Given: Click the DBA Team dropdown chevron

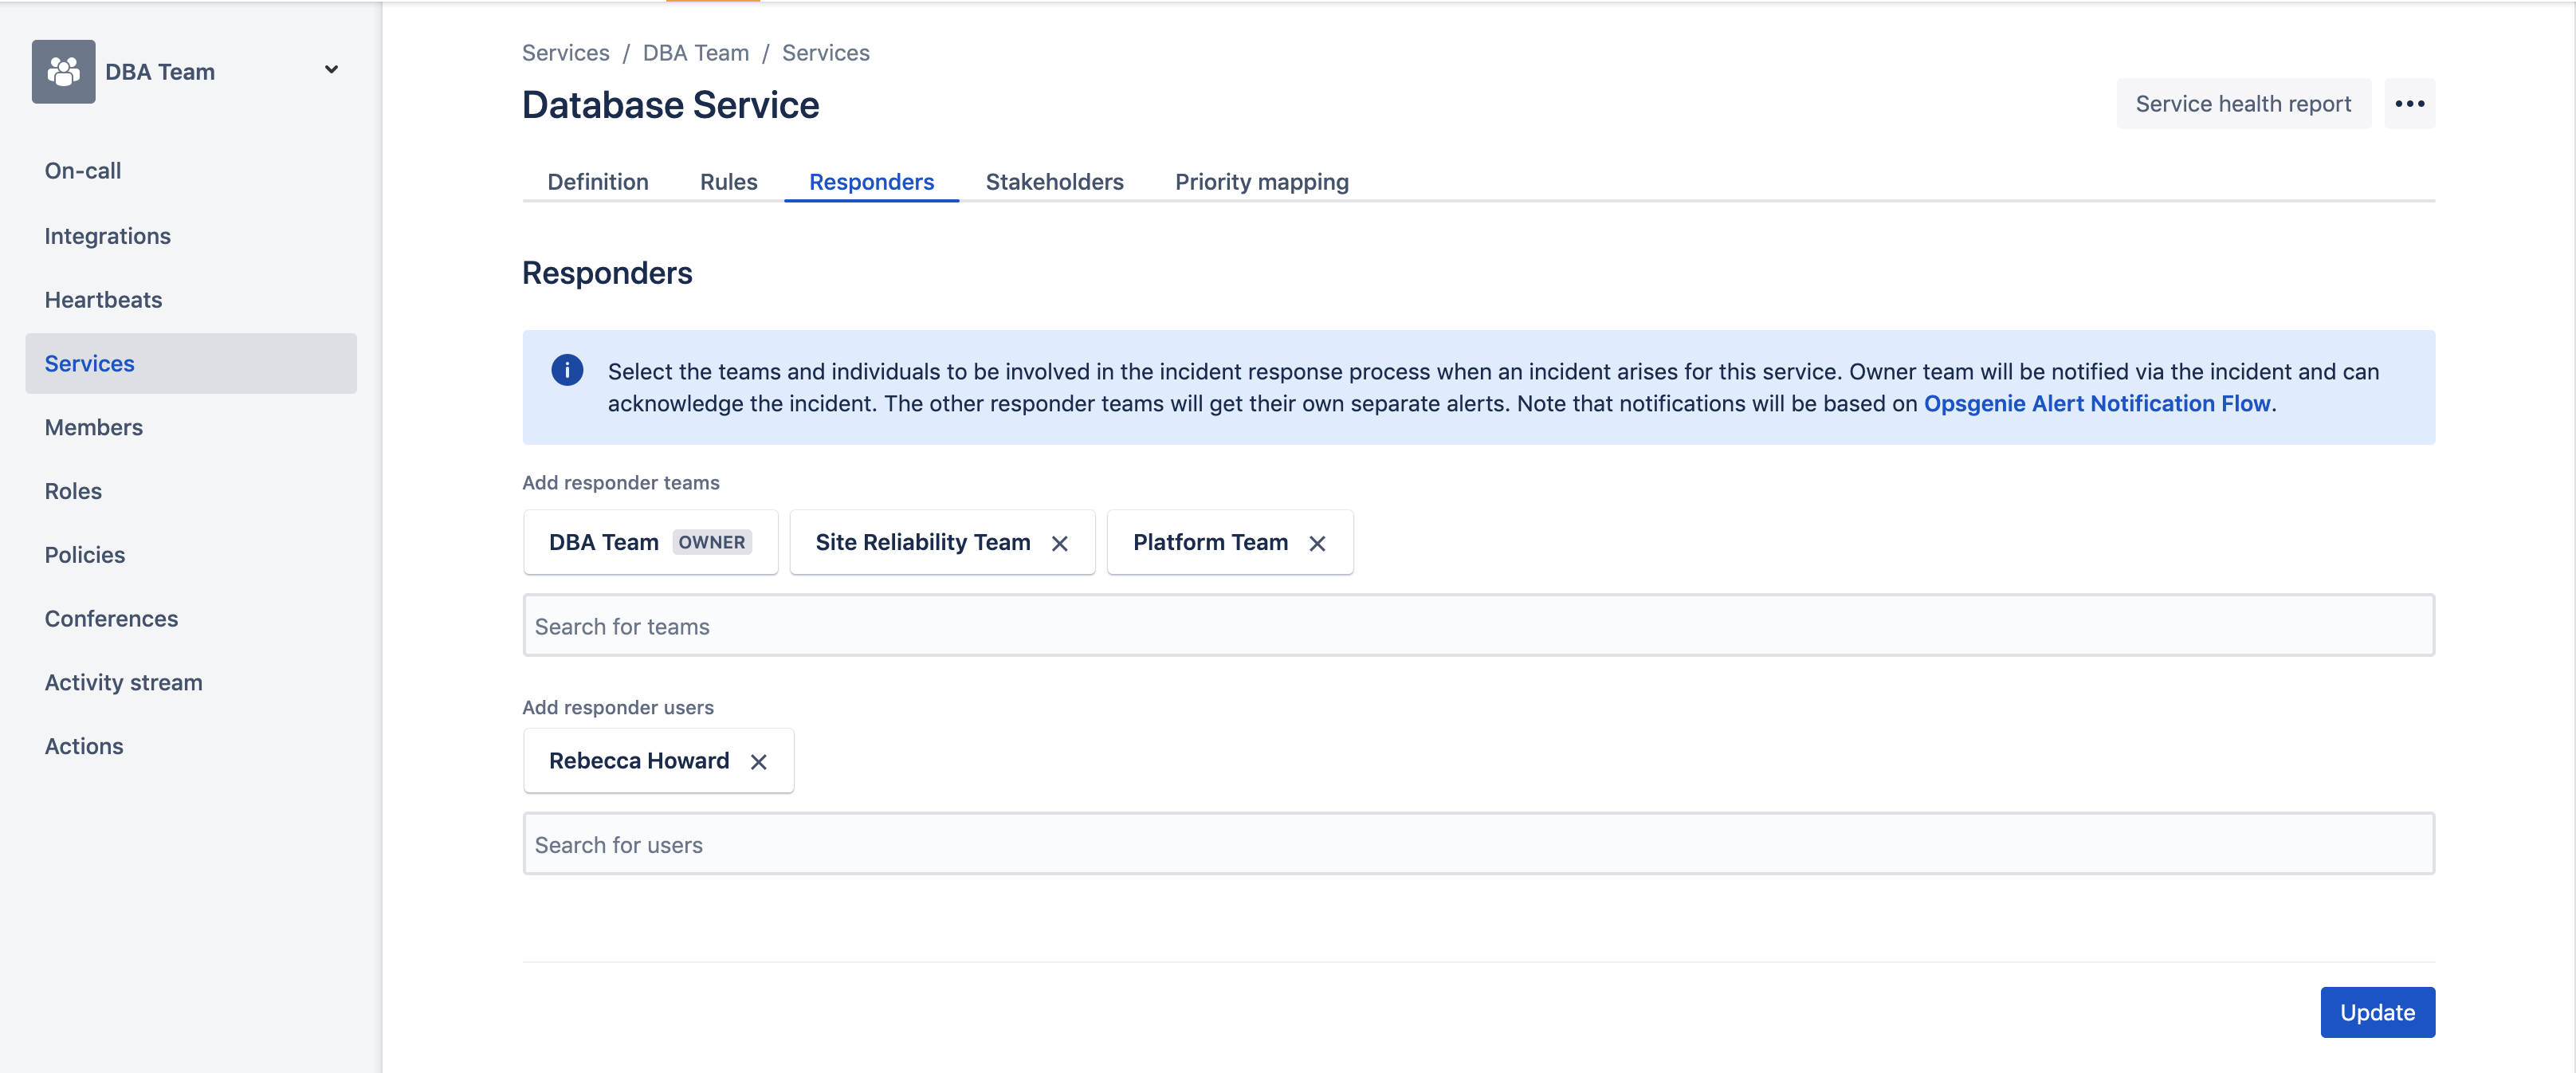Looking at the screenshot, I should (328, 69).
